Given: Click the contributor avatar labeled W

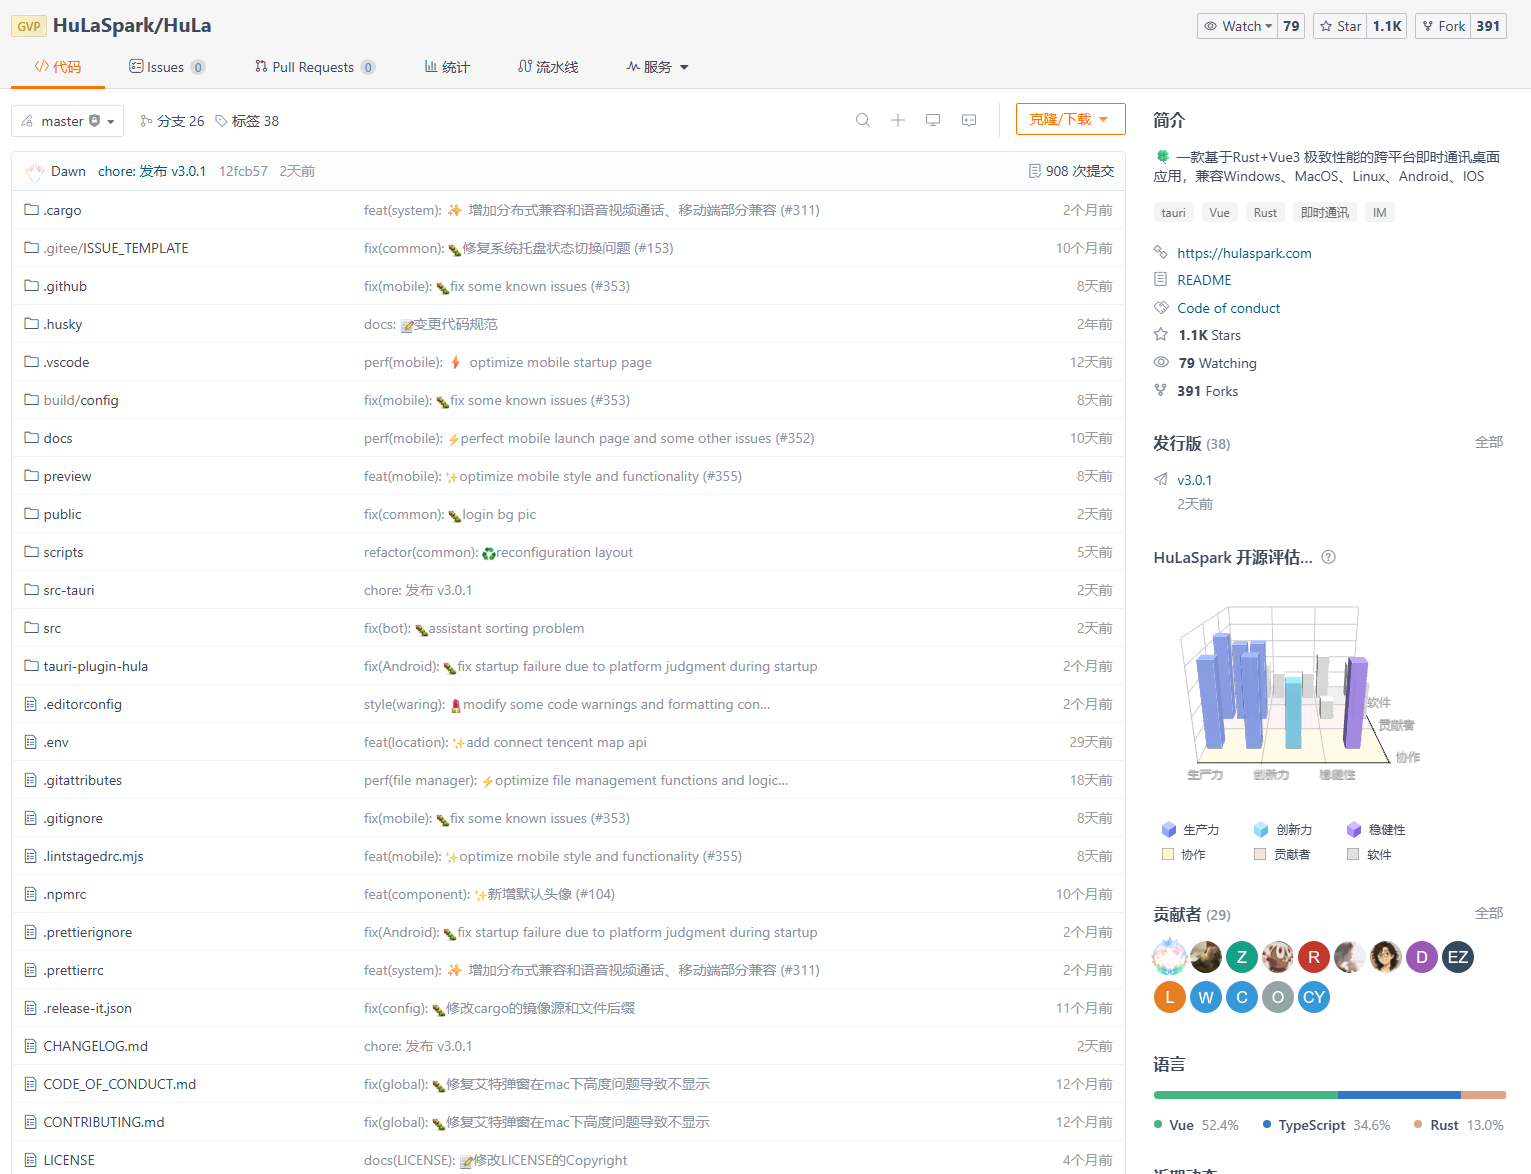Looking at the screenshot, I should tap(1206, 997).
